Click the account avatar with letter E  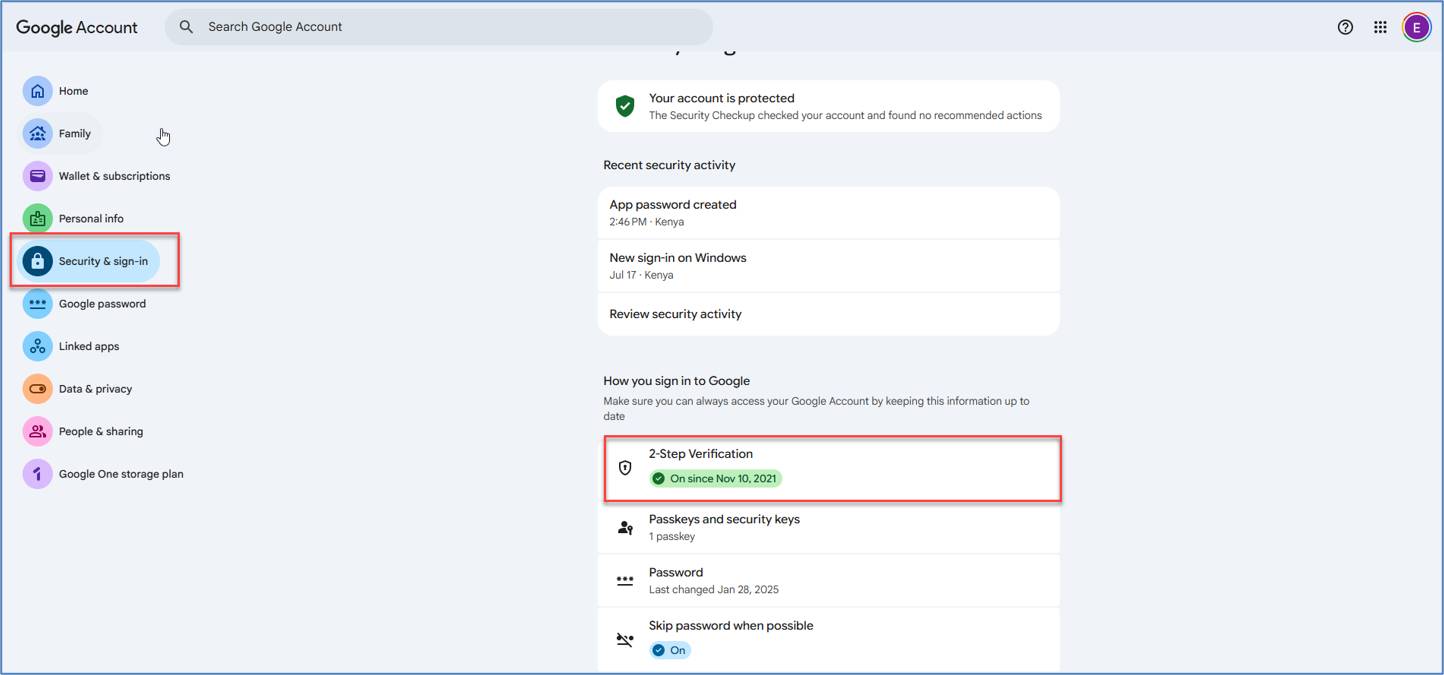tap(1416, 27)
